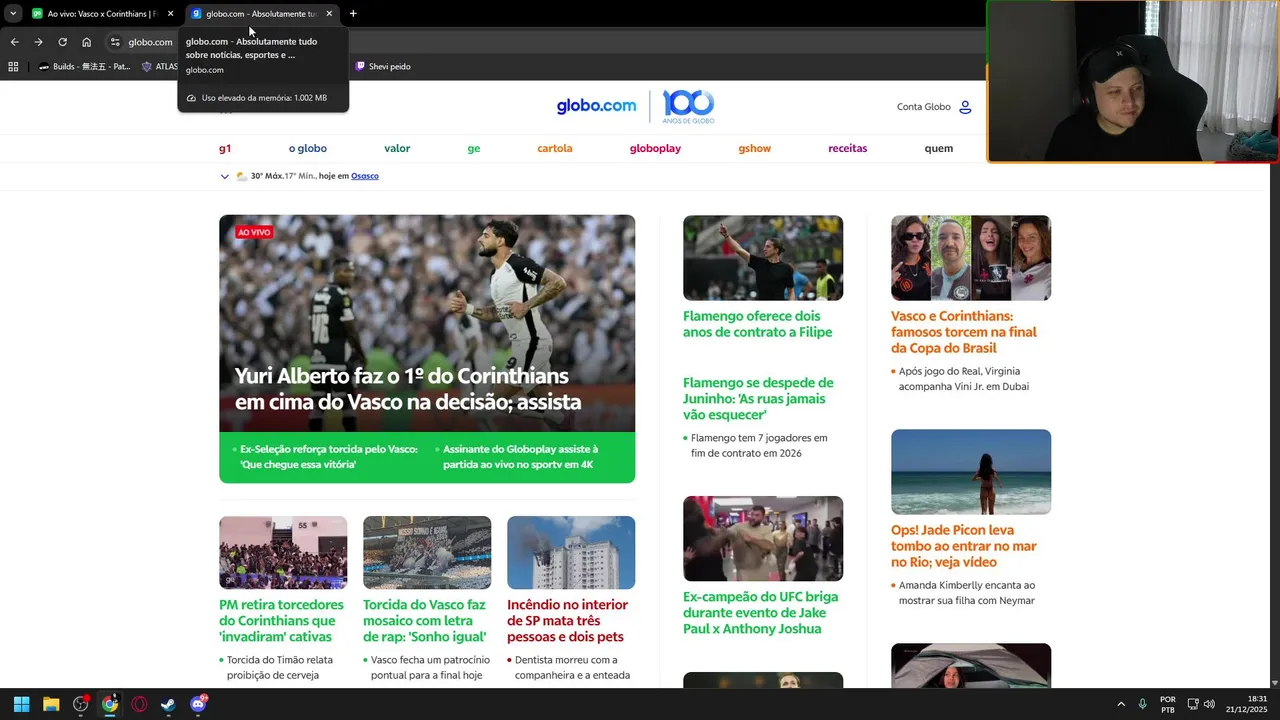Open the browser home page icon

point(87,42)
